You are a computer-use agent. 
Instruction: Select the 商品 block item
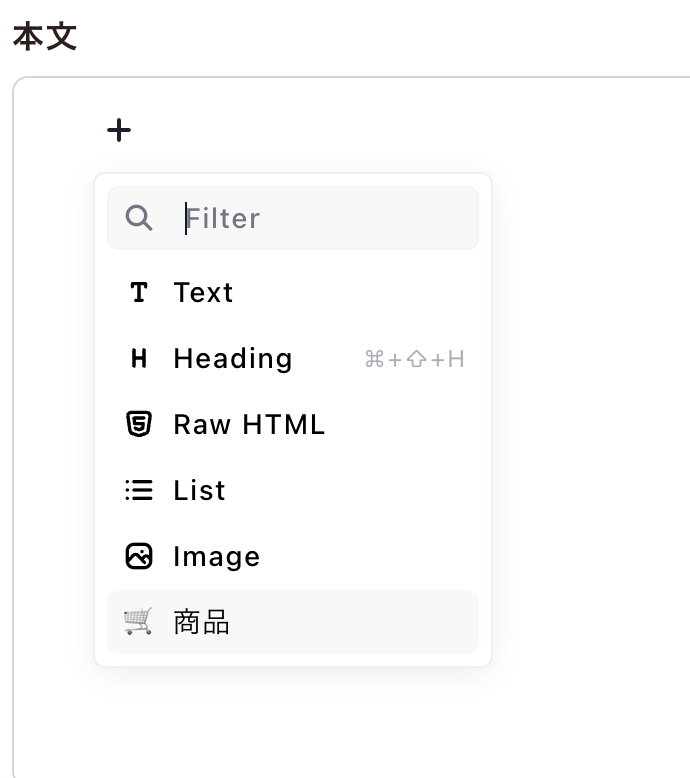tap(202, 622)
